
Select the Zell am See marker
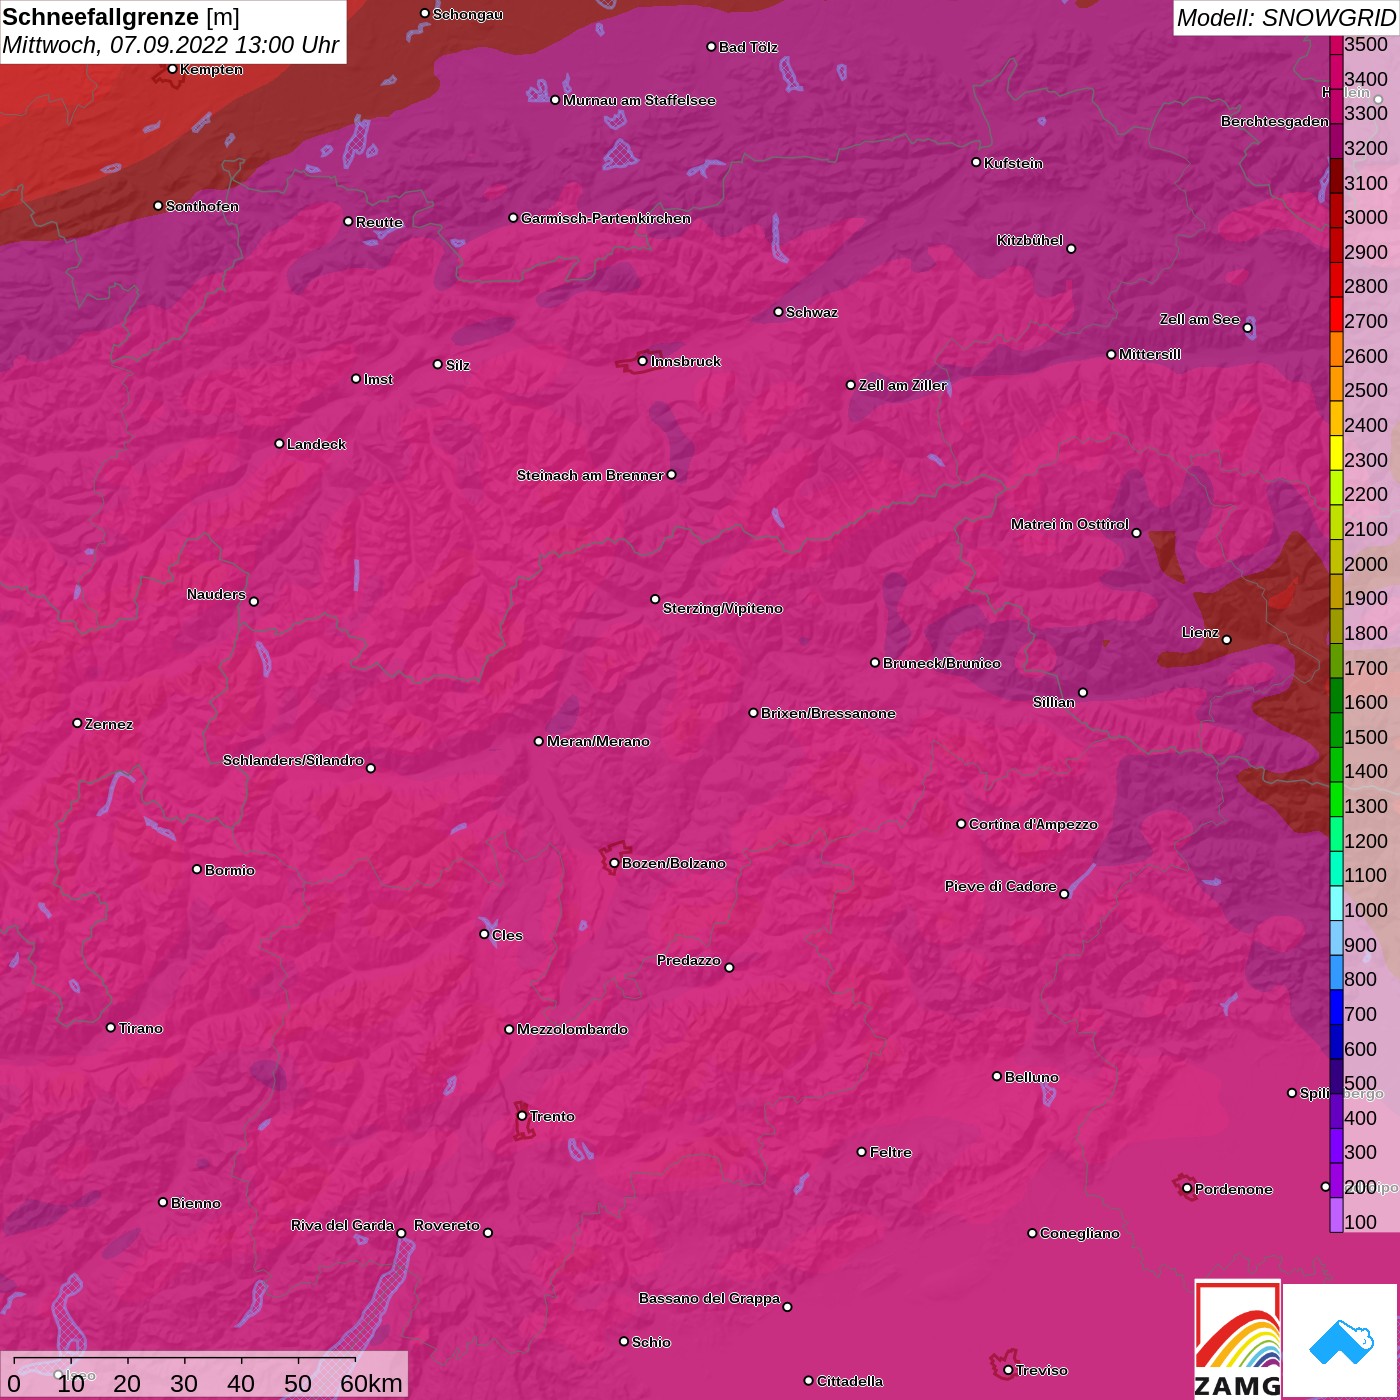coord(1247,328)
